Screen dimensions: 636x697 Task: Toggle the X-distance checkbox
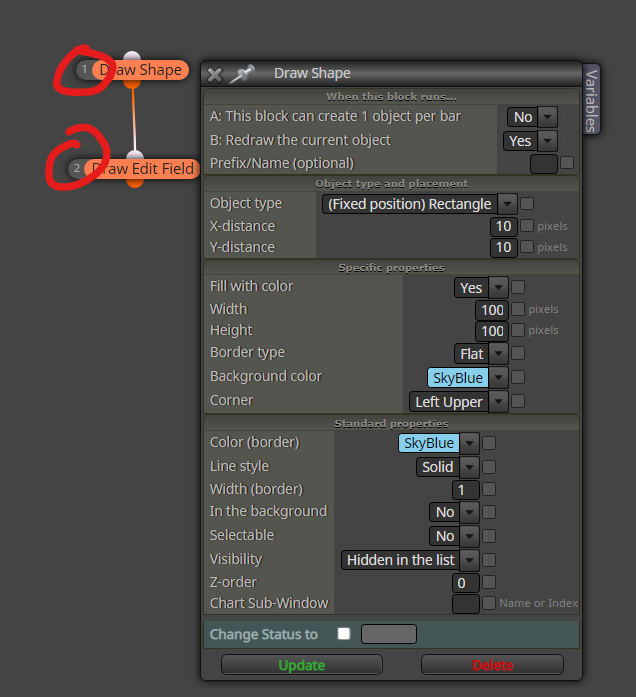[527, 225]
